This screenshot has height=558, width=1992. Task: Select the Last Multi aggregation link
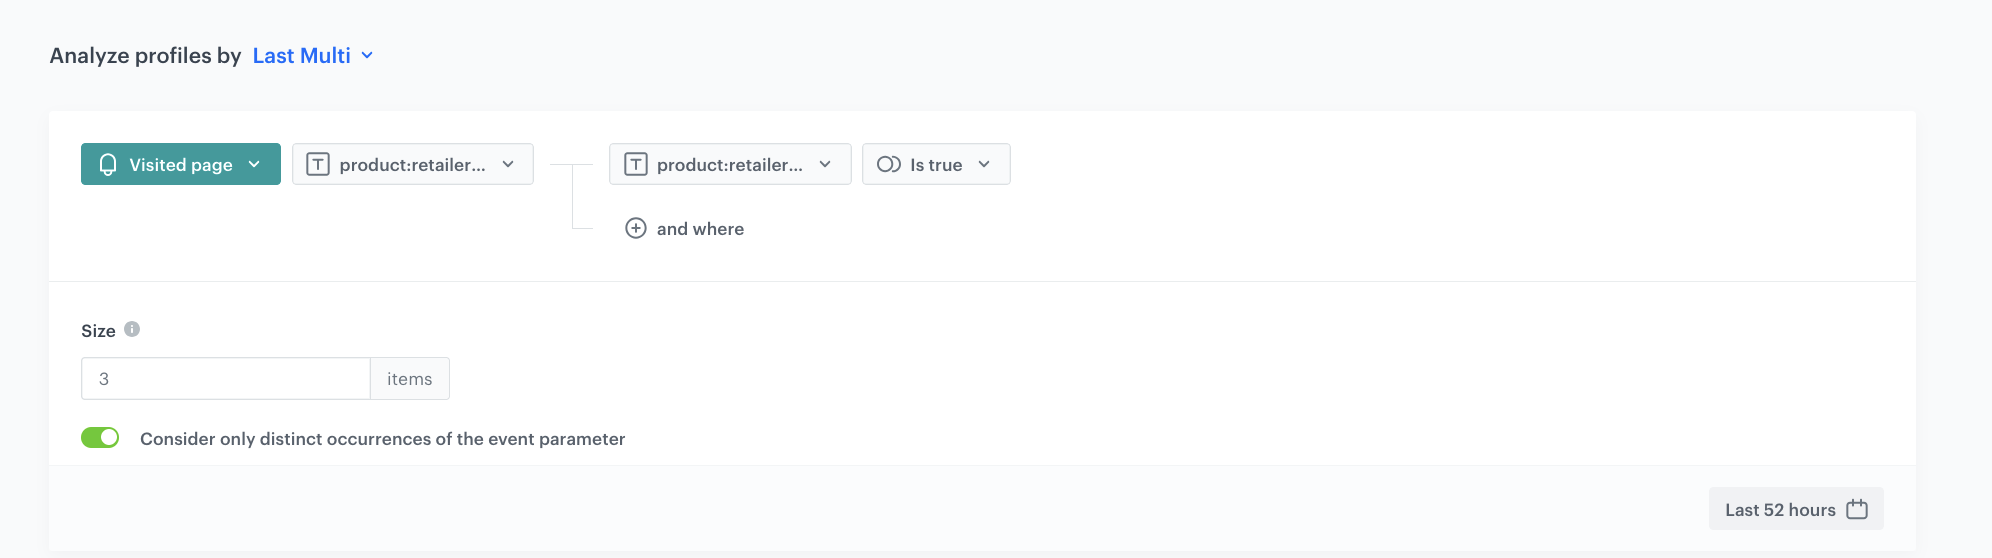301,56
